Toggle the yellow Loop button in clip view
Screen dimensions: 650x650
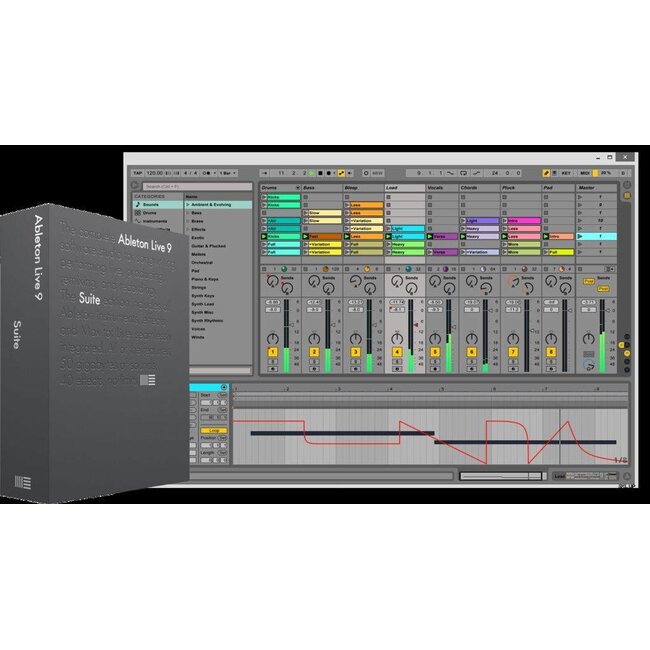click(213, 430)
